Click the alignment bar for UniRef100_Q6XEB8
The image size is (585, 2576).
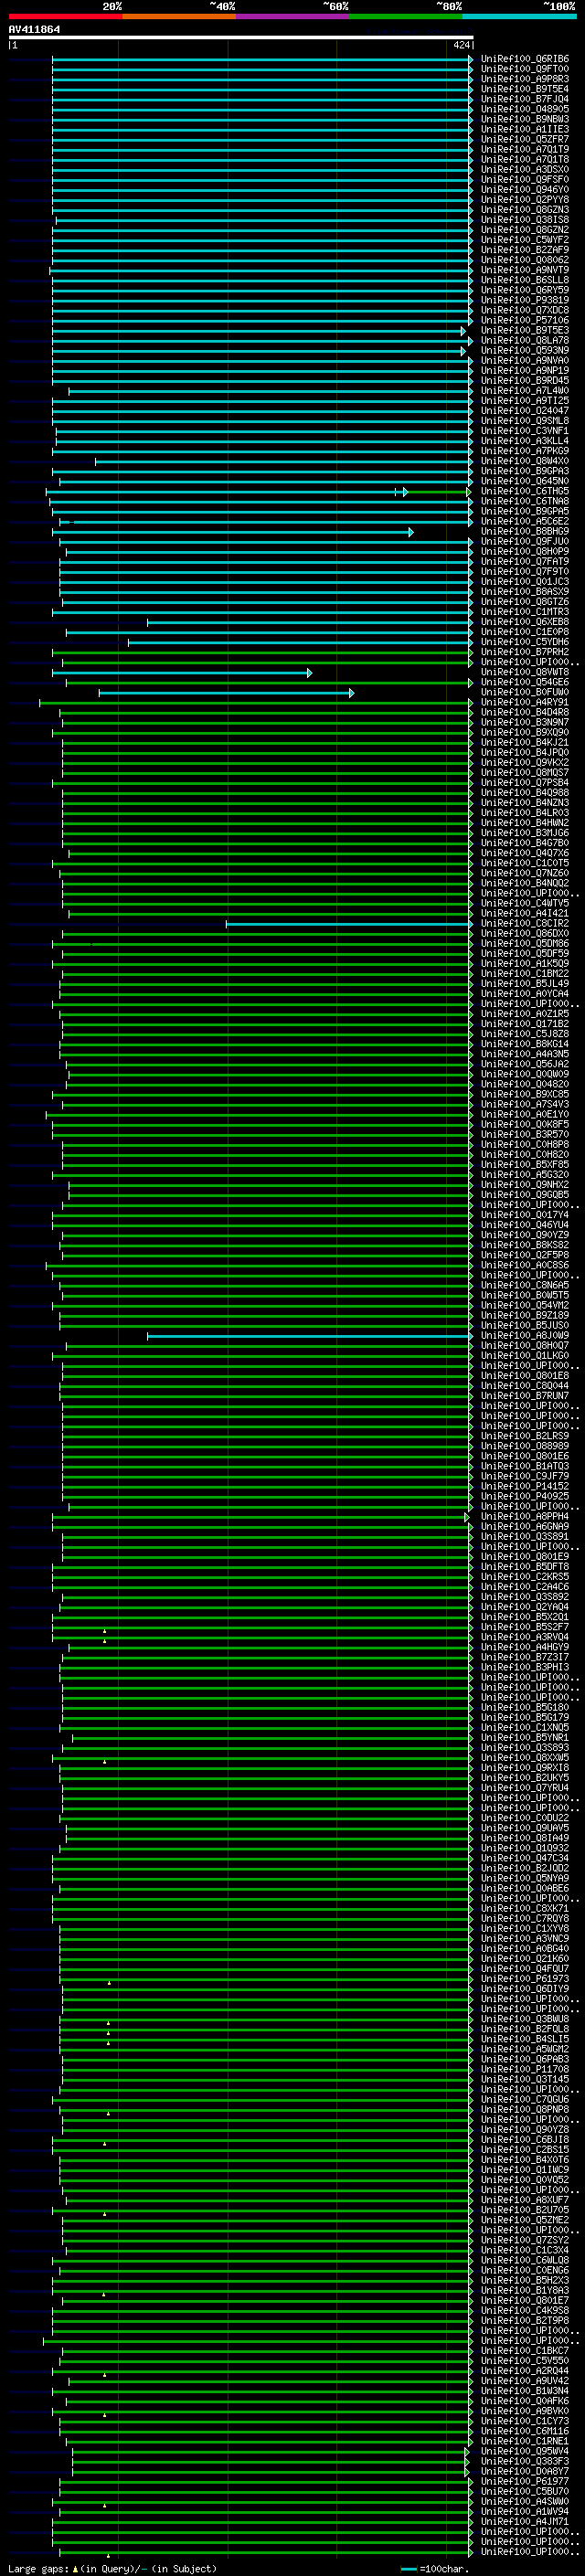point(310,622)
